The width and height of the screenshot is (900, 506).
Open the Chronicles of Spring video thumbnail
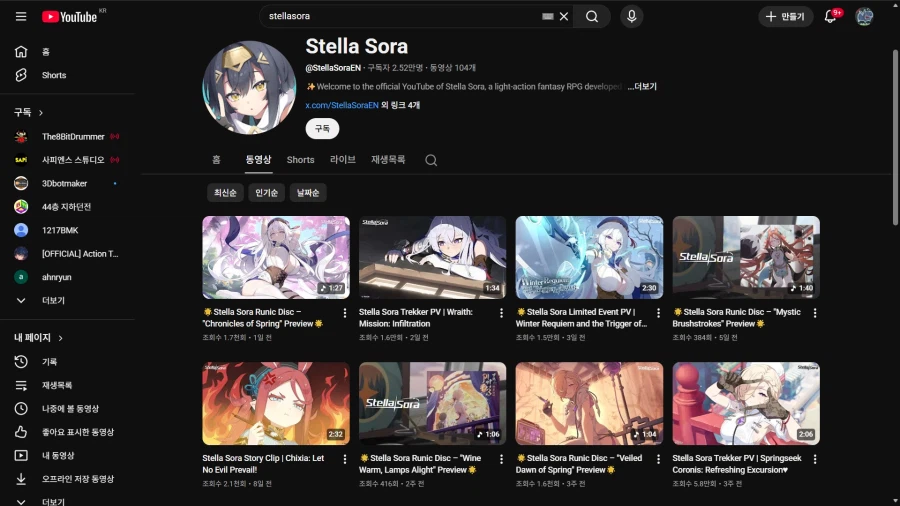(x=276, y=257)
